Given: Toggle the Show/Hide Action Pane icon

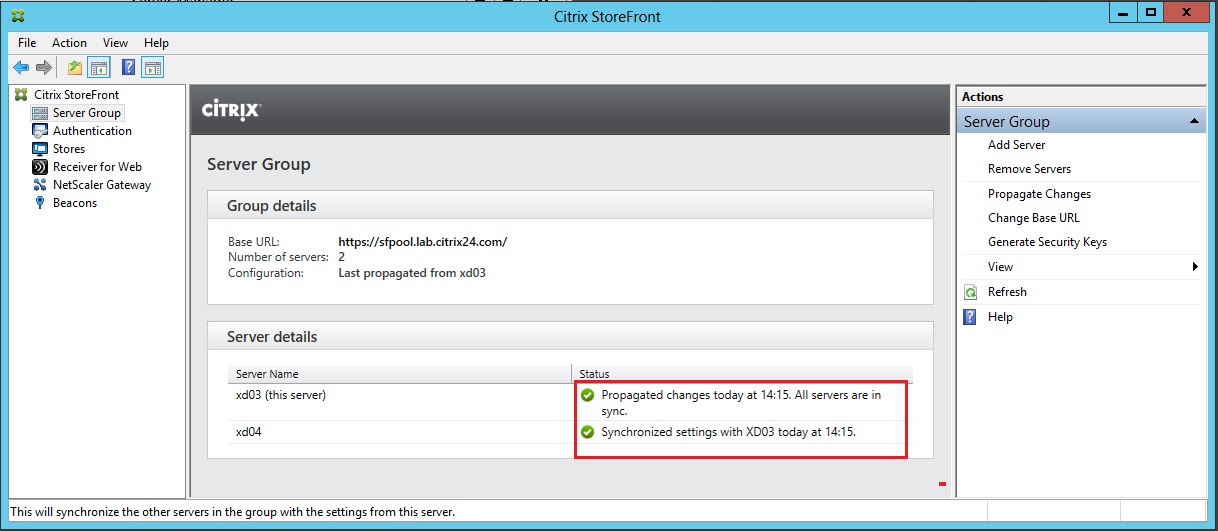Looking at the screenshot, I should [x=152, y=68].
